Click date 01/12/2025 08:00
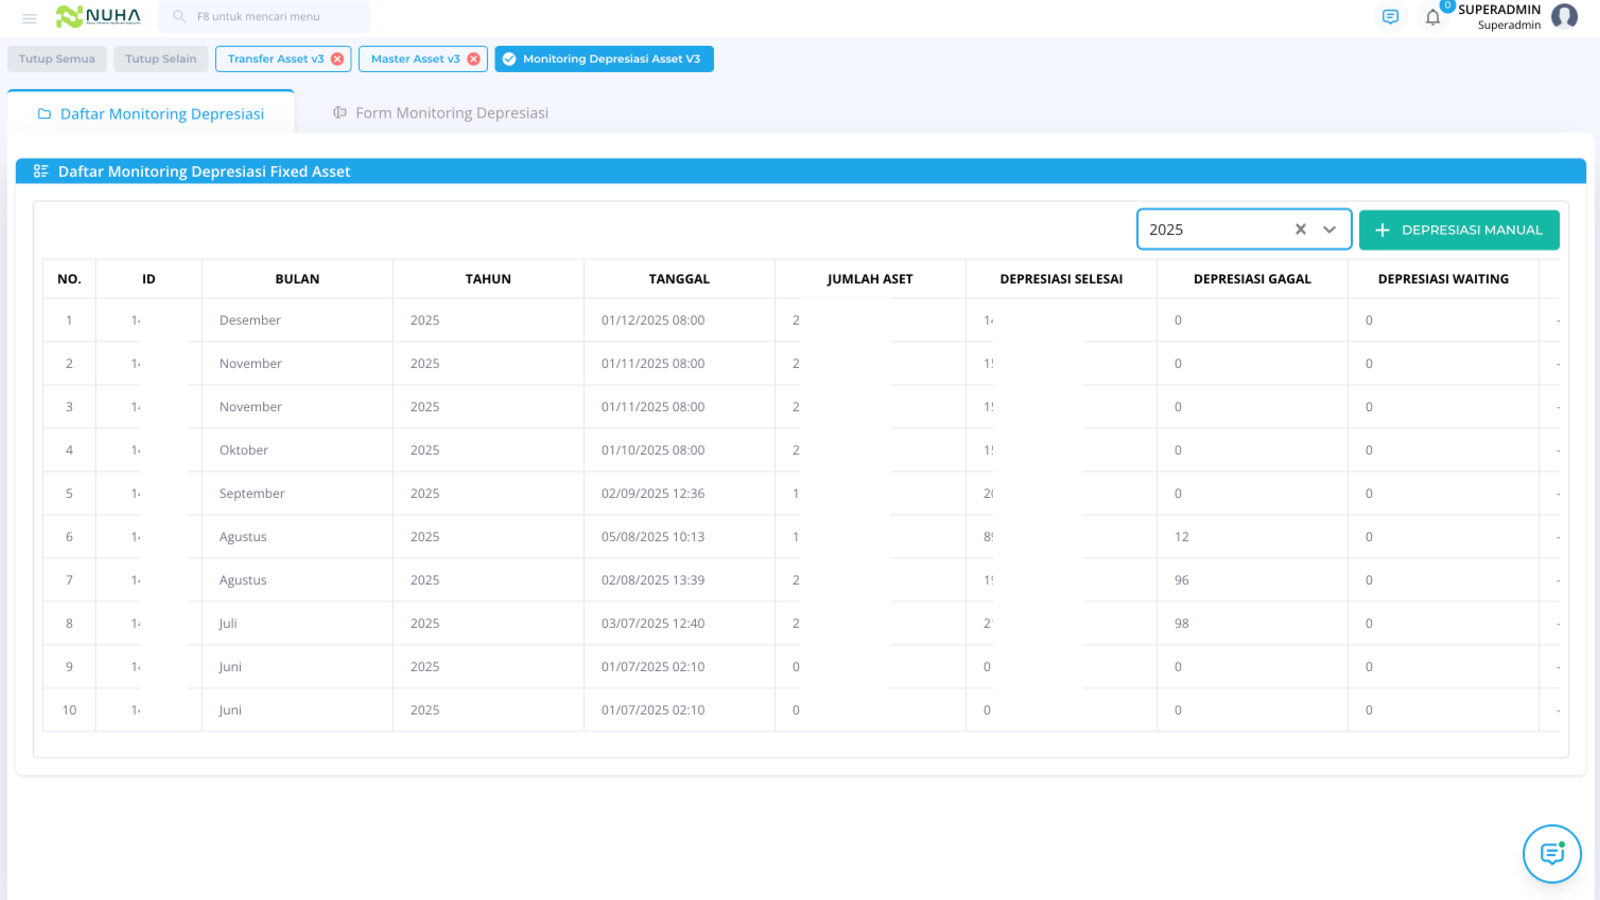Image resolution: width=1600 pixels, height=900 pixels. click(653, 320)
